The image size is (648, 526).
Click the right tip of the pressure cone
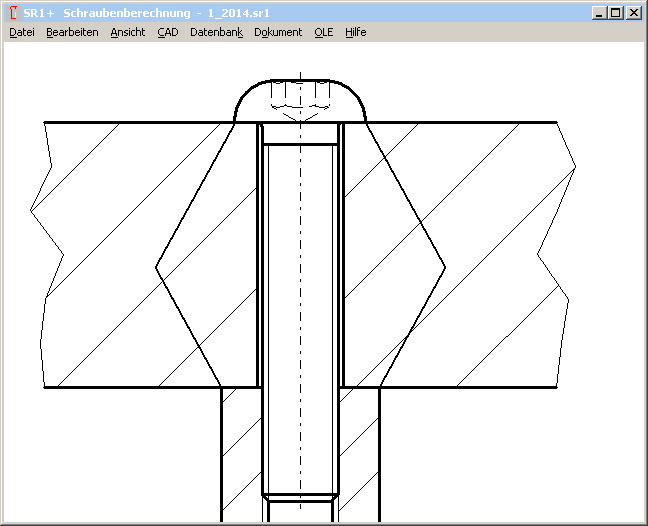(x=443, y=267)
